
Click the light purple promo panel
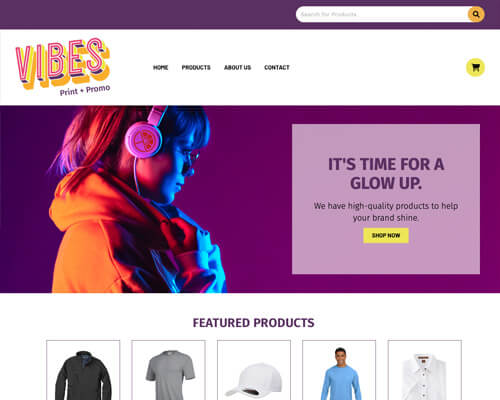(x=386, y=199)
